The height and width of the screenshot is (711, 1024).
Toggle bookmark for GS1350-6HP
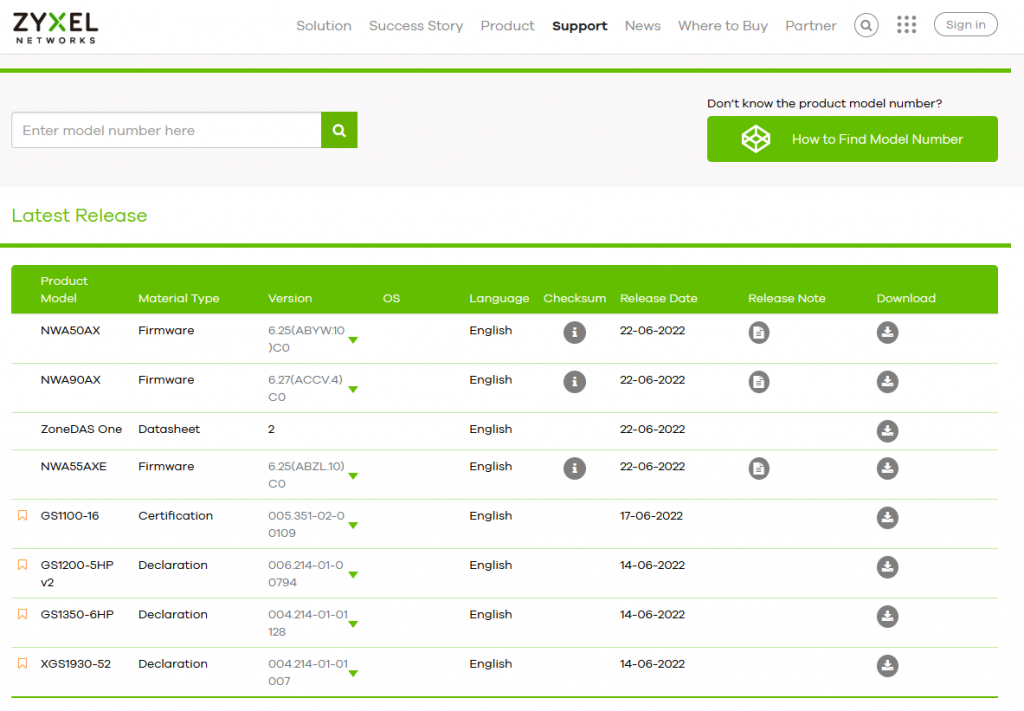click(x=22, y=614)
